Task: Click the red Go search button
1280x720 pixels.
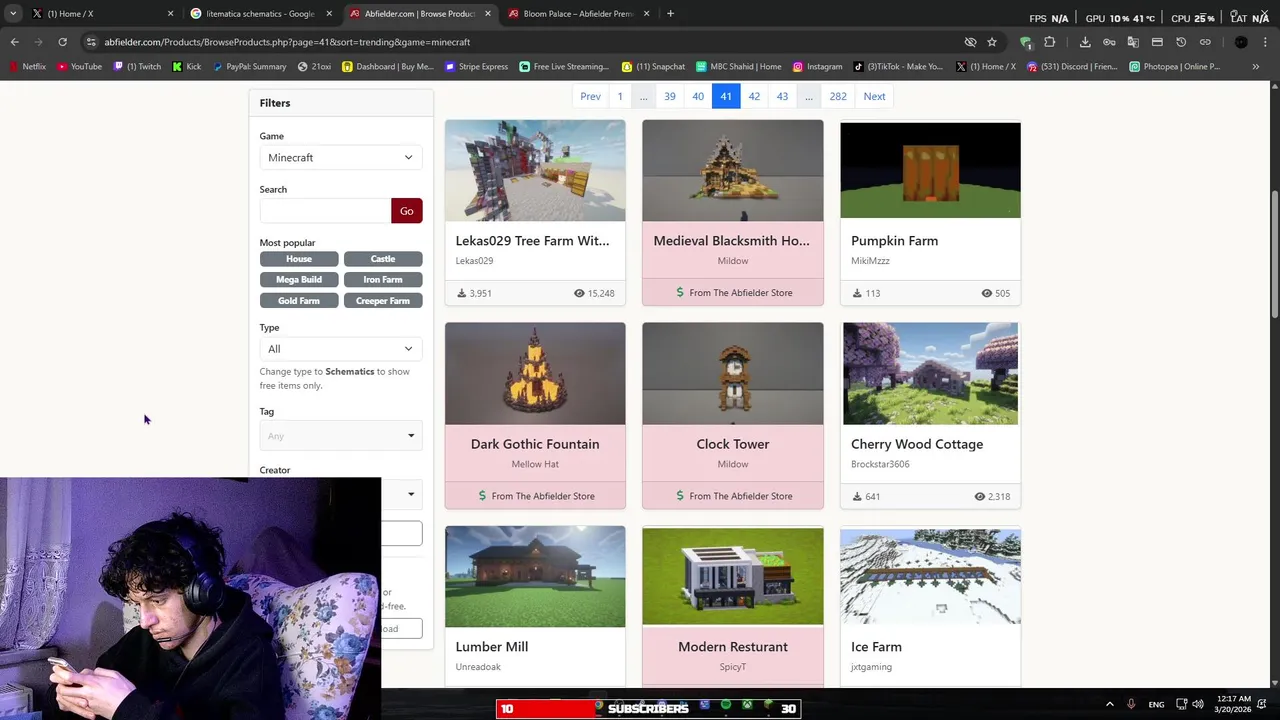Action: 407,211
